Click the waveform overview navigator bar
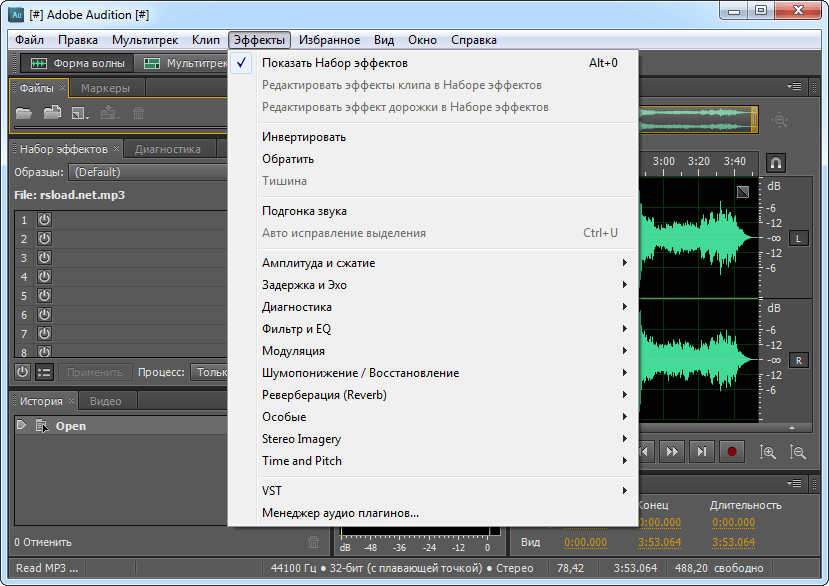The width and height of the screenshot is (829, 586). [699, 120]
